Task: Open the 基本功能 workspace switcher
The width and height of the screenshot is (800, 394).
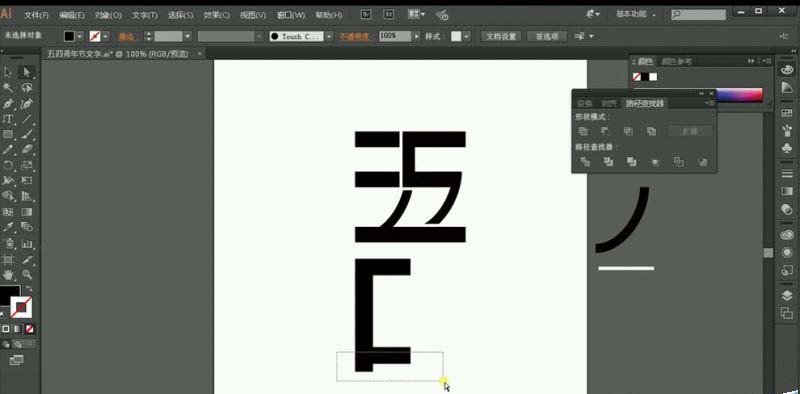Action: (636, 14)
